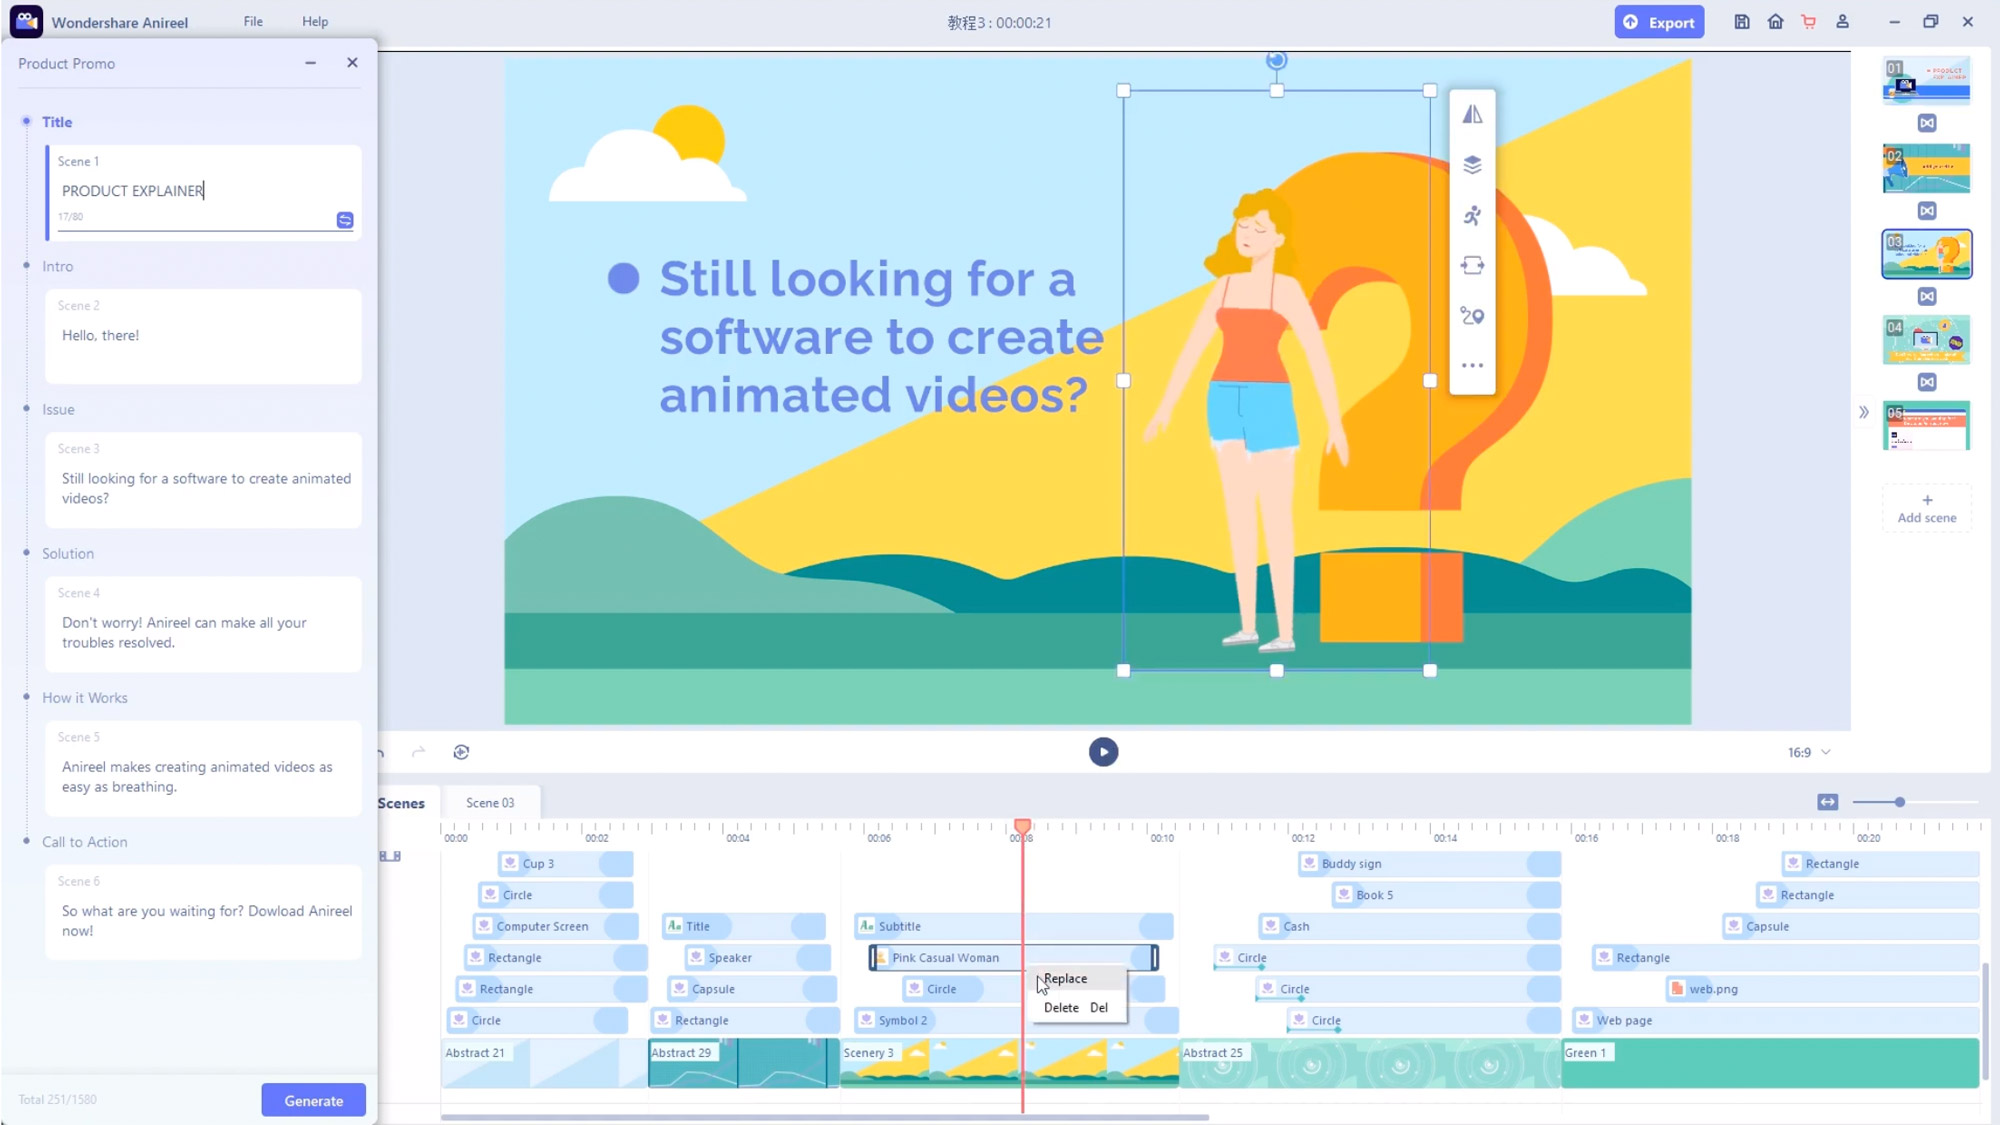Click the layer stacking/reorder icon
The height and width of the screenshot is (1125, 2000).
click(1473, 165)
